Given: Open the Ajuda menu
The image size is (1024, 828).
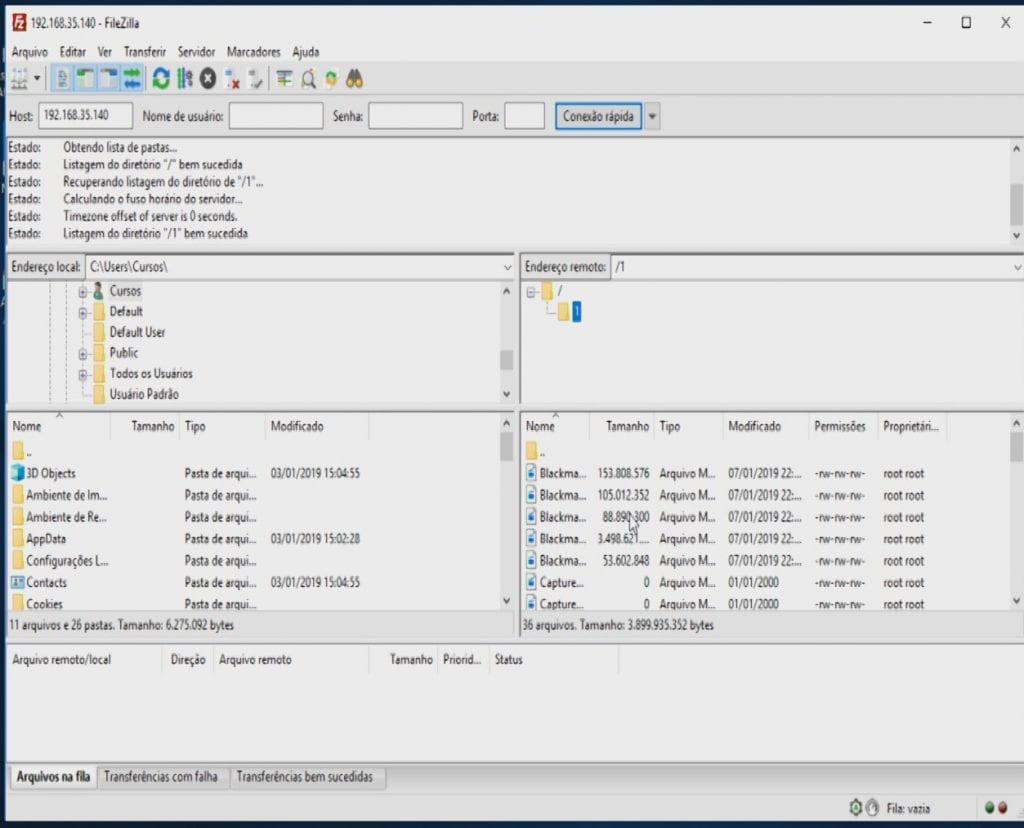Looking at the screenshot, I should 306,52.
